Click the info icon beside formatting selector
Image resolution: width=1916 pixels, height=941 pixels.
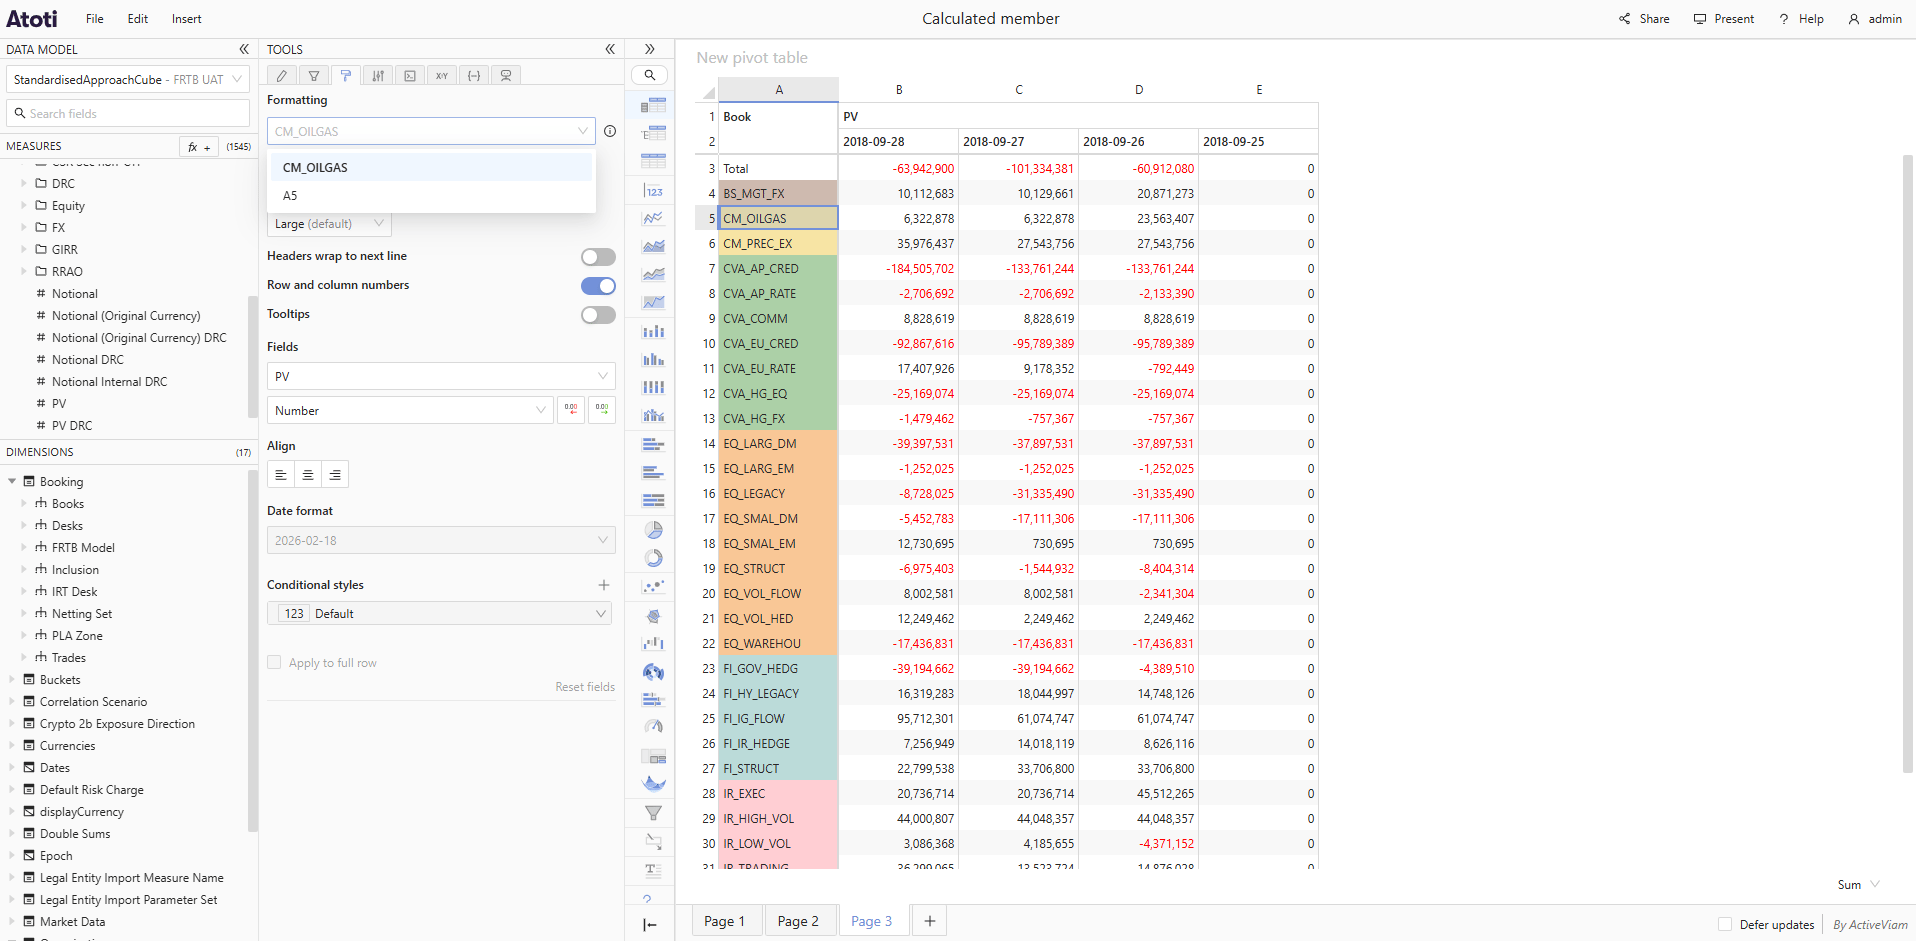pyautogui.click(x=610, y=131)
